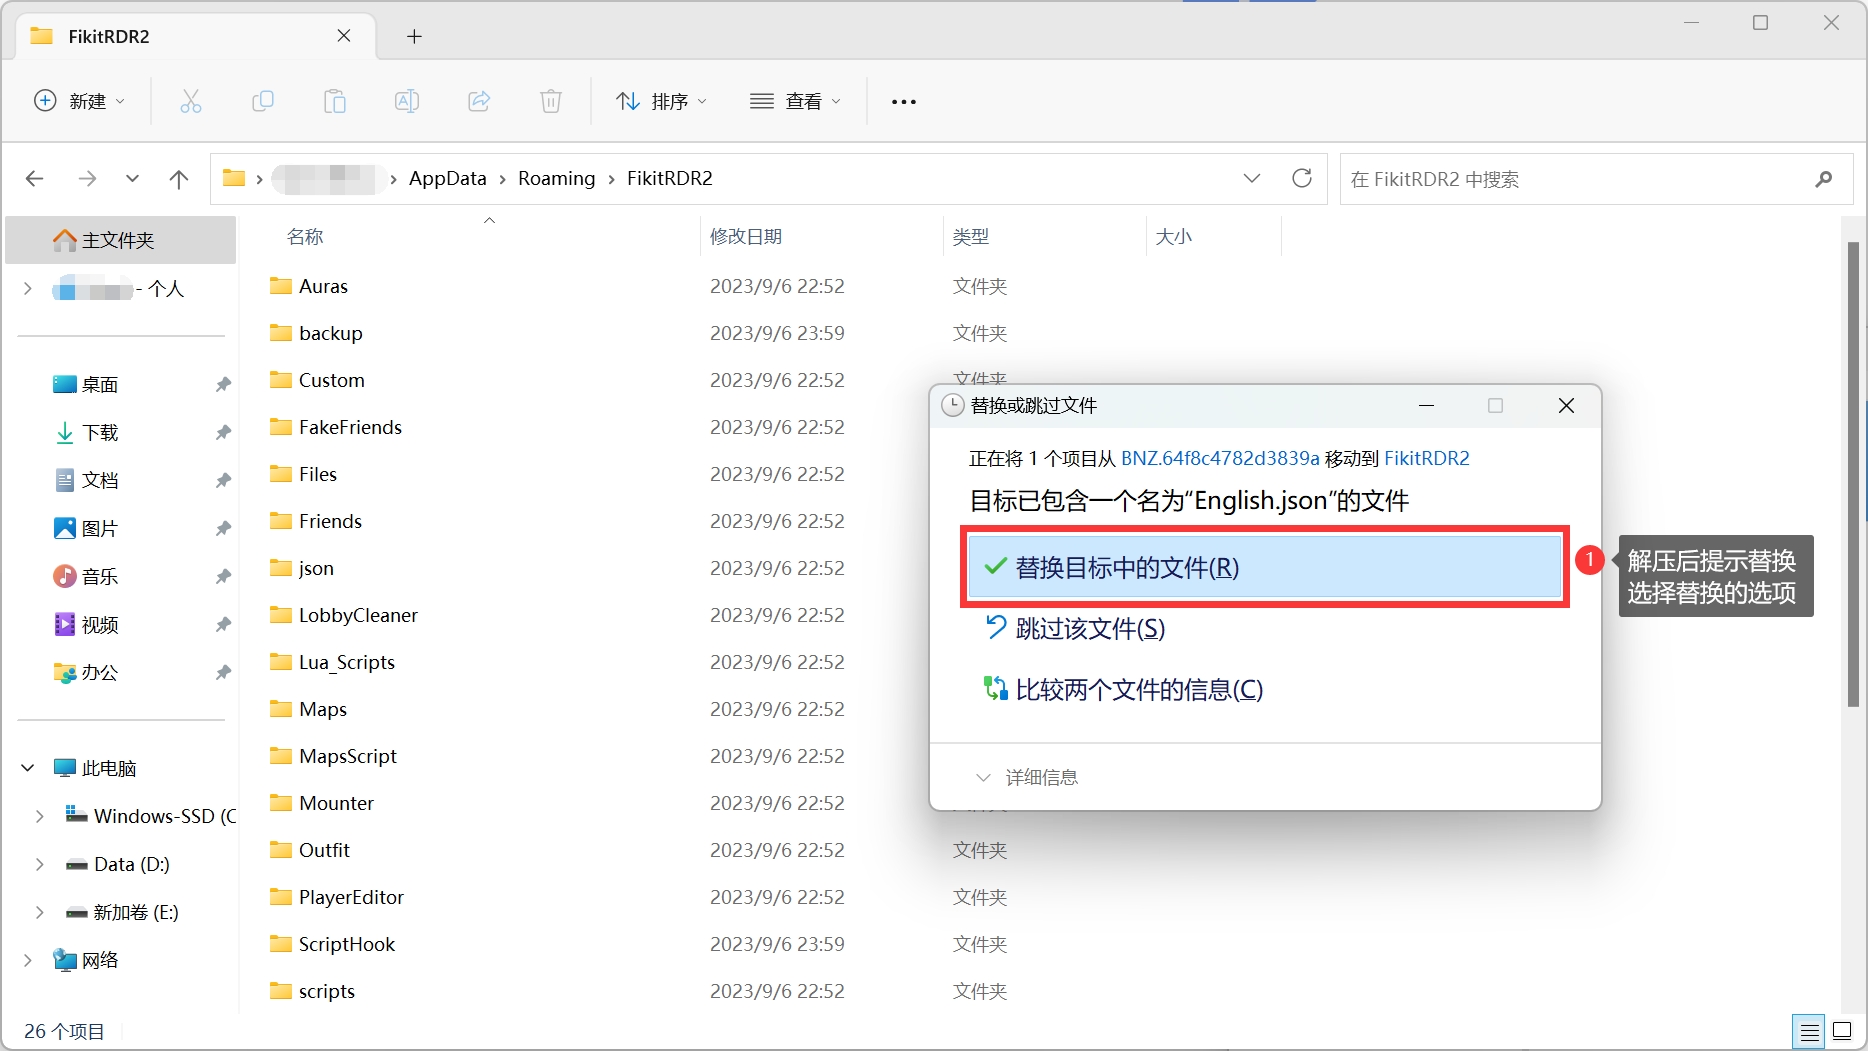Click the Rename icon in toolbar
This screenshot has width=1868, height=1051.
pyautogui.click(x=407, y=101)
